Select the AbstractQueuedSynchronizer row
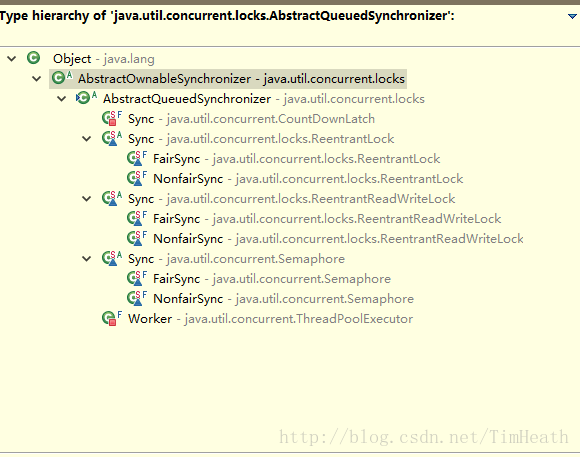 click(263, 99)
